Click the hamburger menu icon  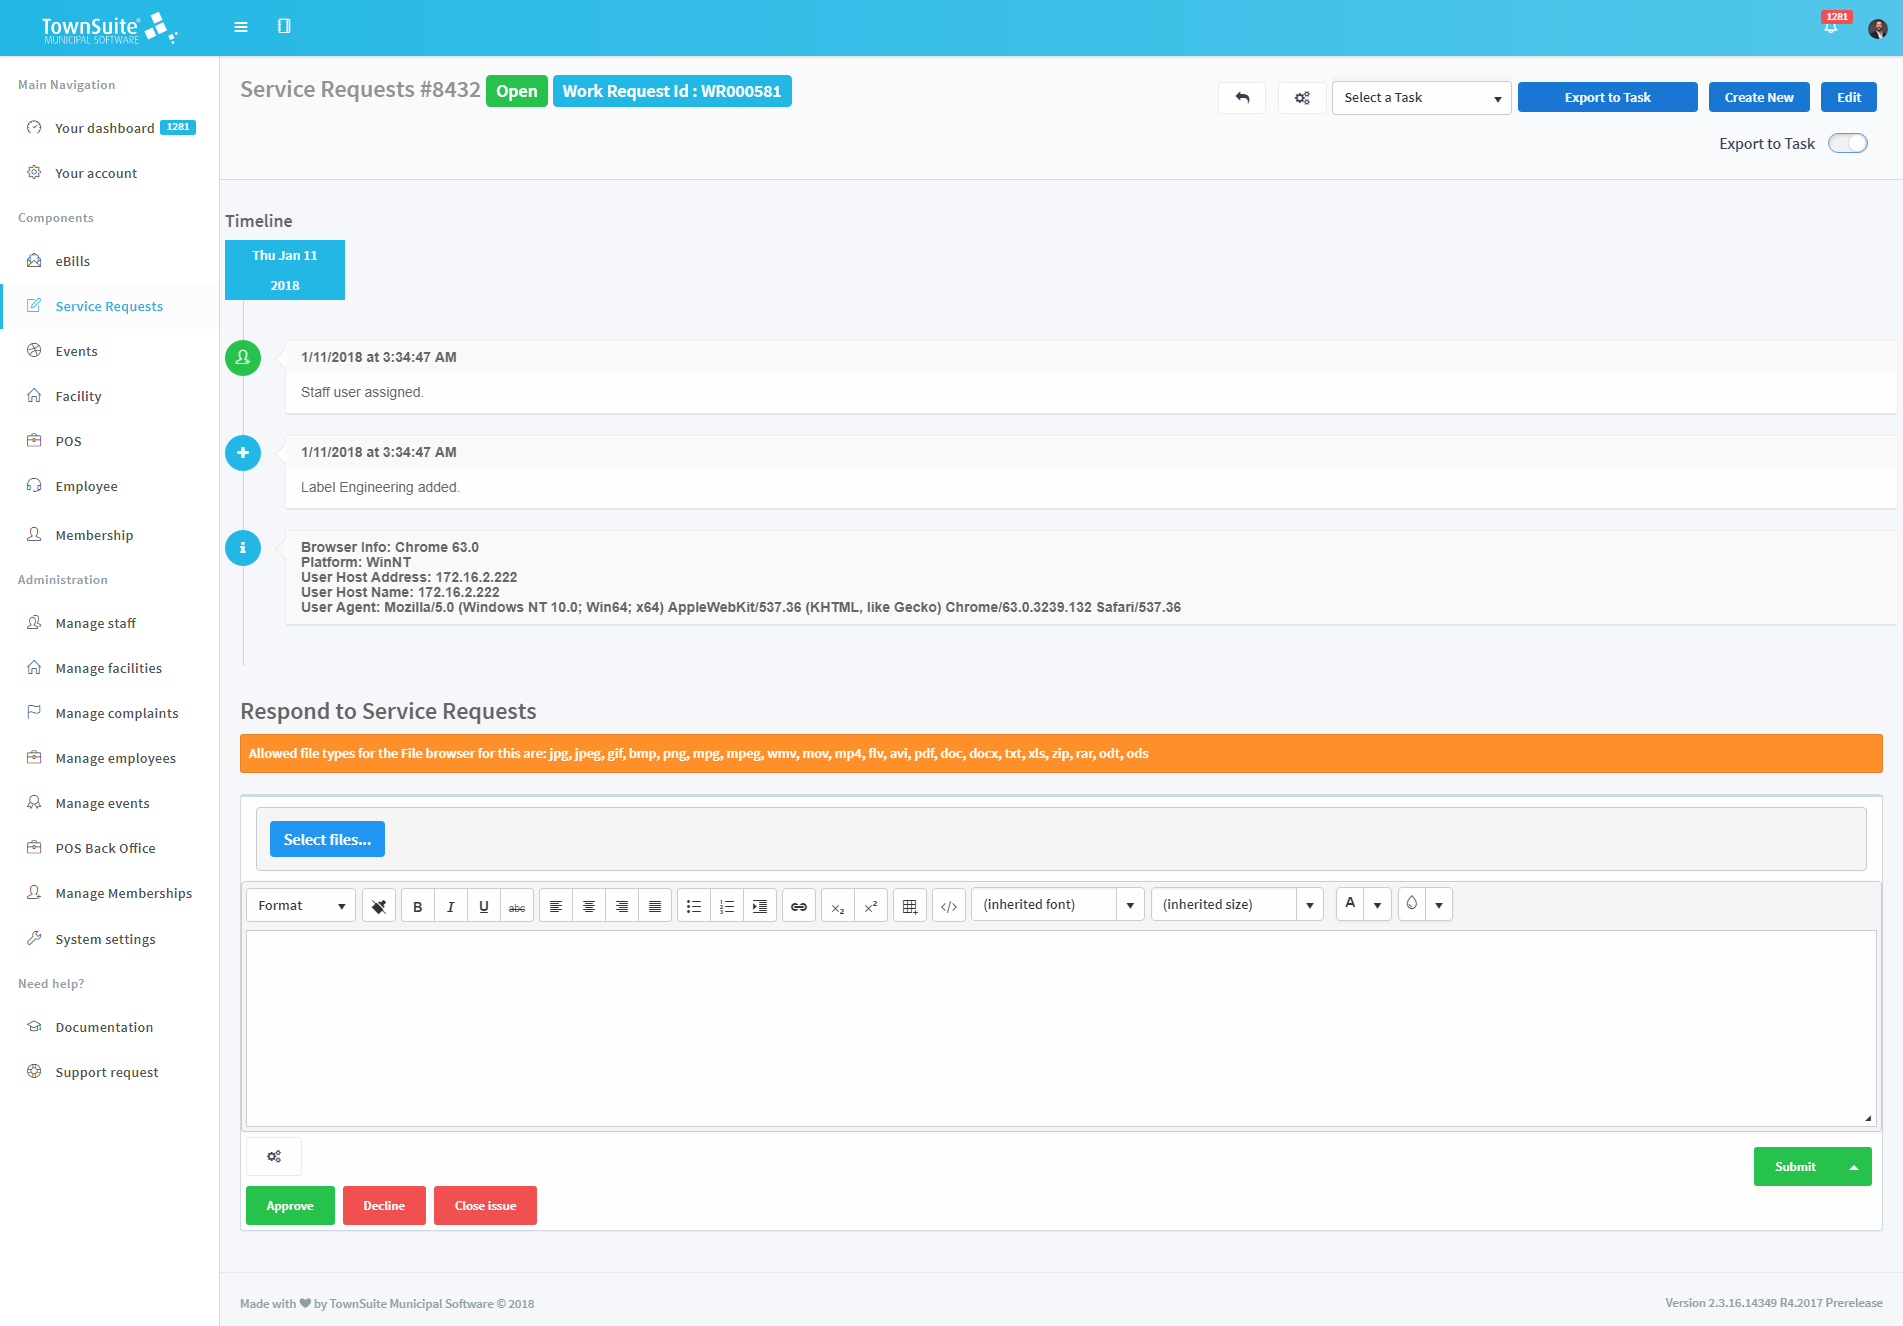coord(241,27)
